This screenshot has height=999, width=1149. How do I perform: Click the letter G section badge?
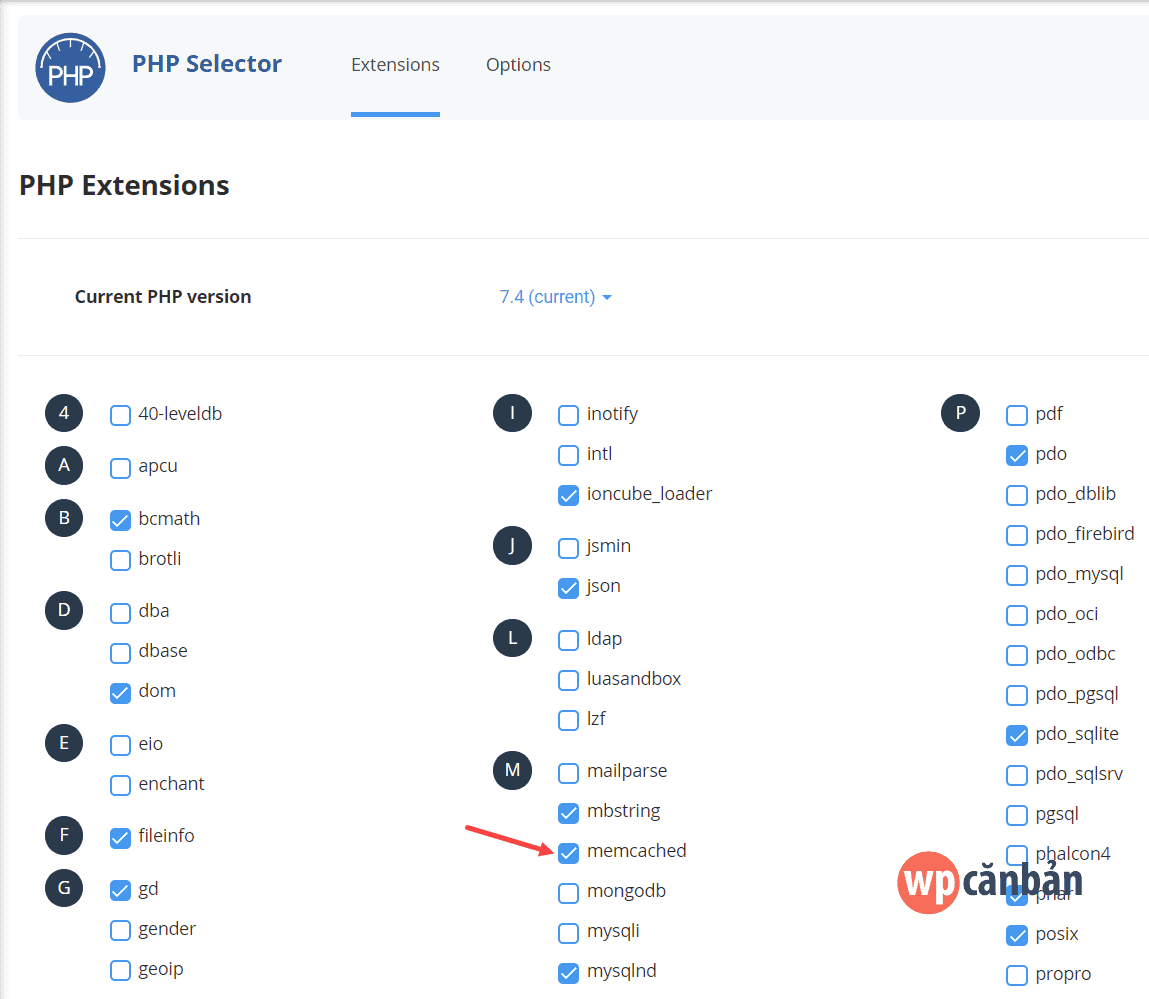64,888
